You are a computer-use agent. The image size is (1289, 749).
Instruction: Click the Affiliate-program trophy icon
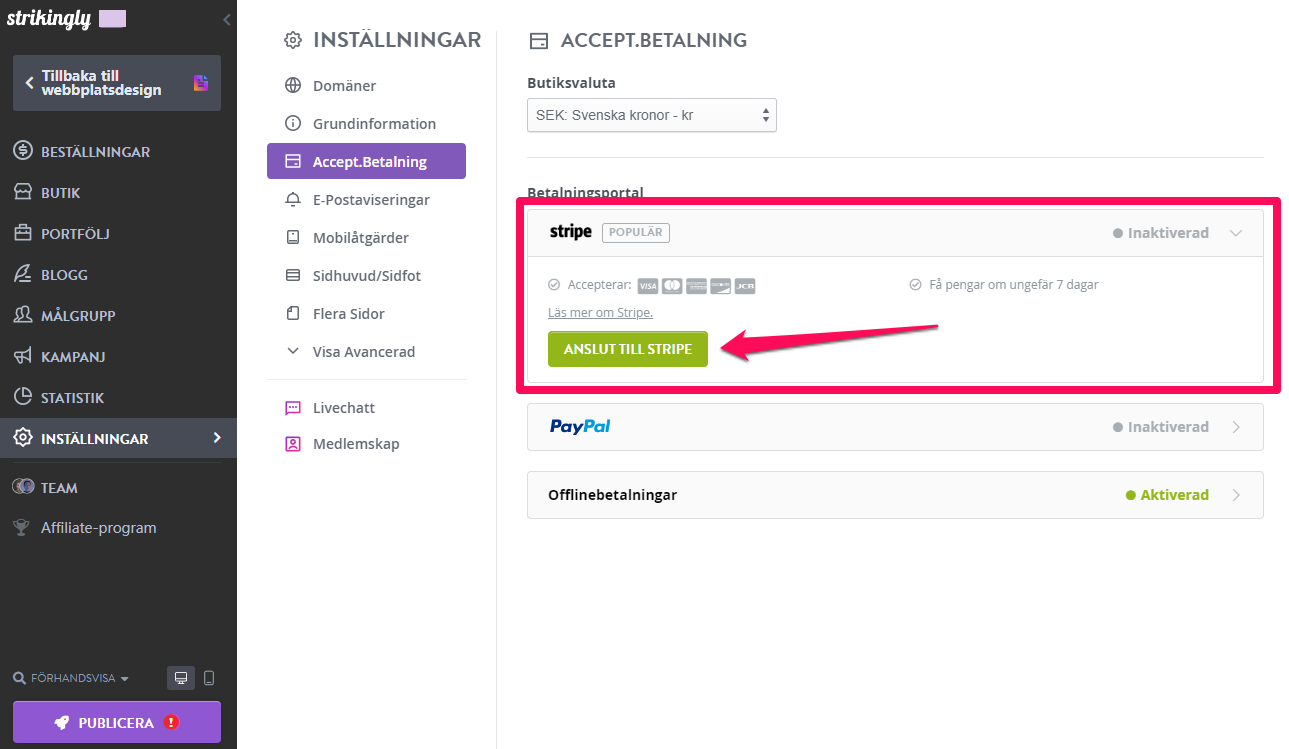coord(22,528)
